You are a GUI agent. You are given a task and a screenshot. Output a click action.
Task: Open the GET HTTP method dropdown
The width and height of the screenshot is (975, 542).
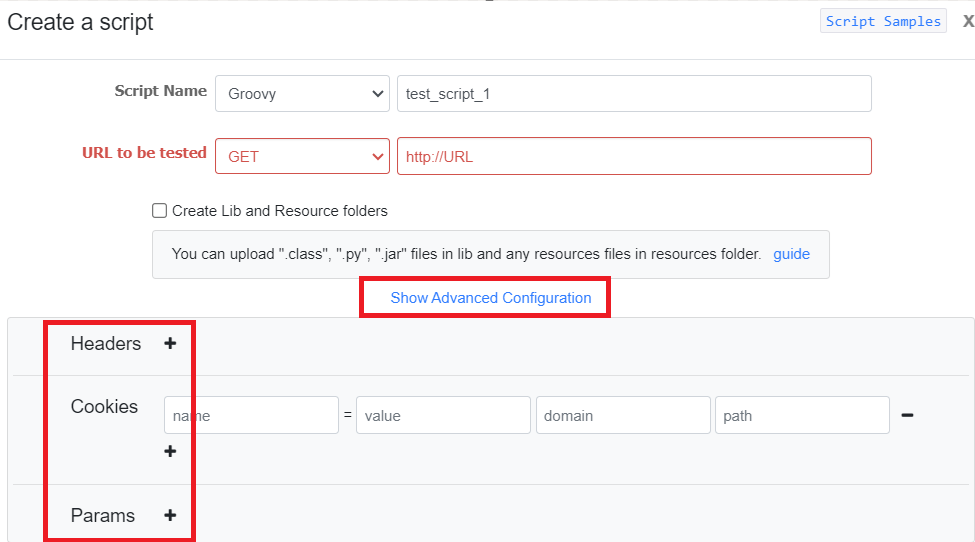point(302,156)
